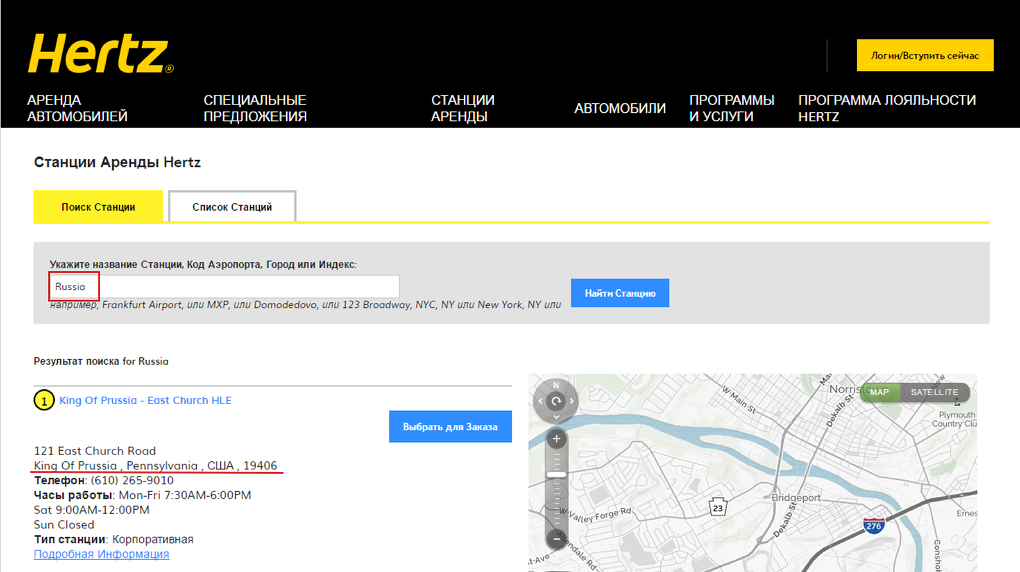
Task: Open King Of Prussia - East Church HLE link
Action: [145, 400]
